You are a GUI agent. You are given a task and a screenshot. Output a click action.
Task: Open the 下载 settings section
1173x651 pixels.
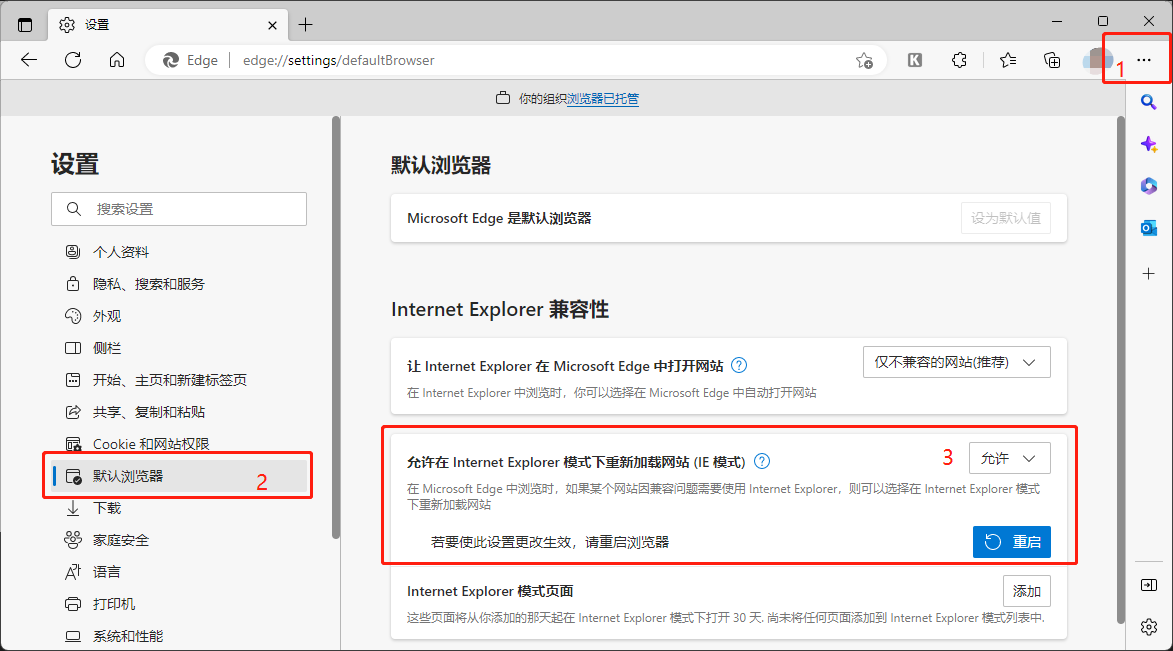(x=106, y=509)
